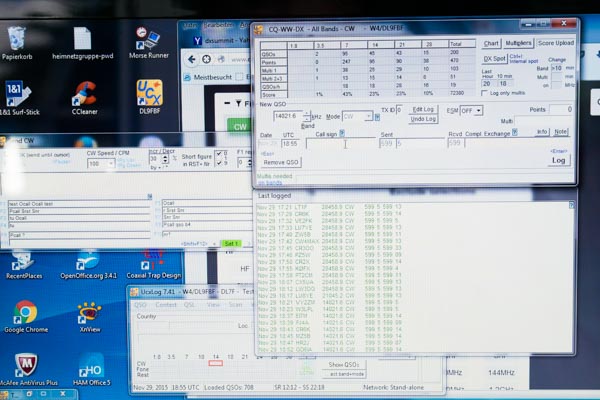
Task: Open CCleaner from the desktop
Action: click(84, 95)
